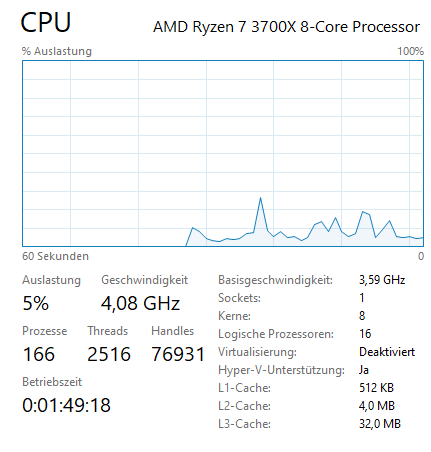This screenshot has width=431, height=452.
Task: Click the Kerne value 8
Action: [362, 316]
